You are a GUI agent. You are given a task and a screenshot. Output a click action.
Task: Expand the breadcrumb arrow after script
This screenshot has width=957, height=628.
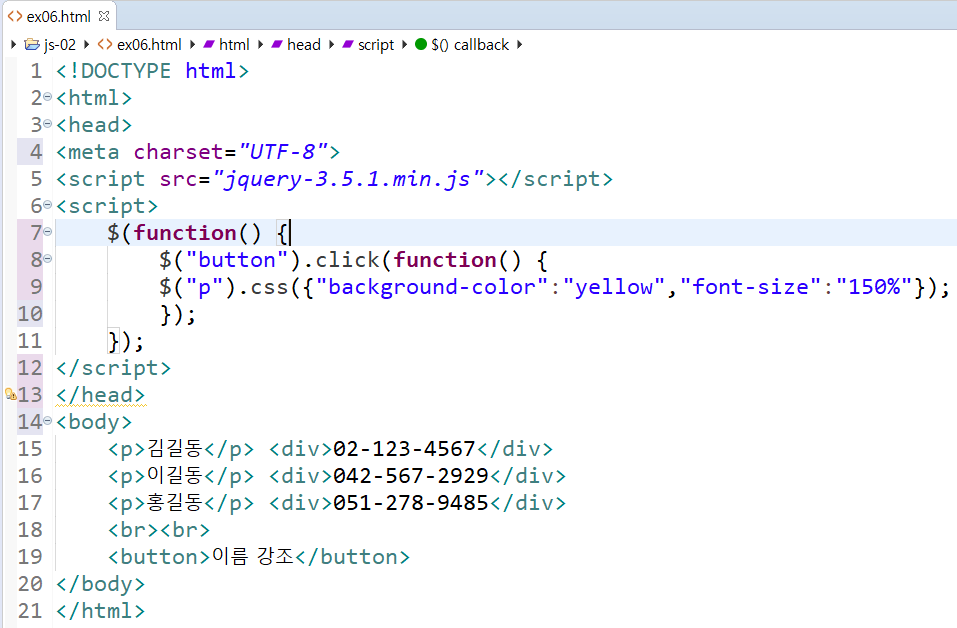tap(404, 44)
